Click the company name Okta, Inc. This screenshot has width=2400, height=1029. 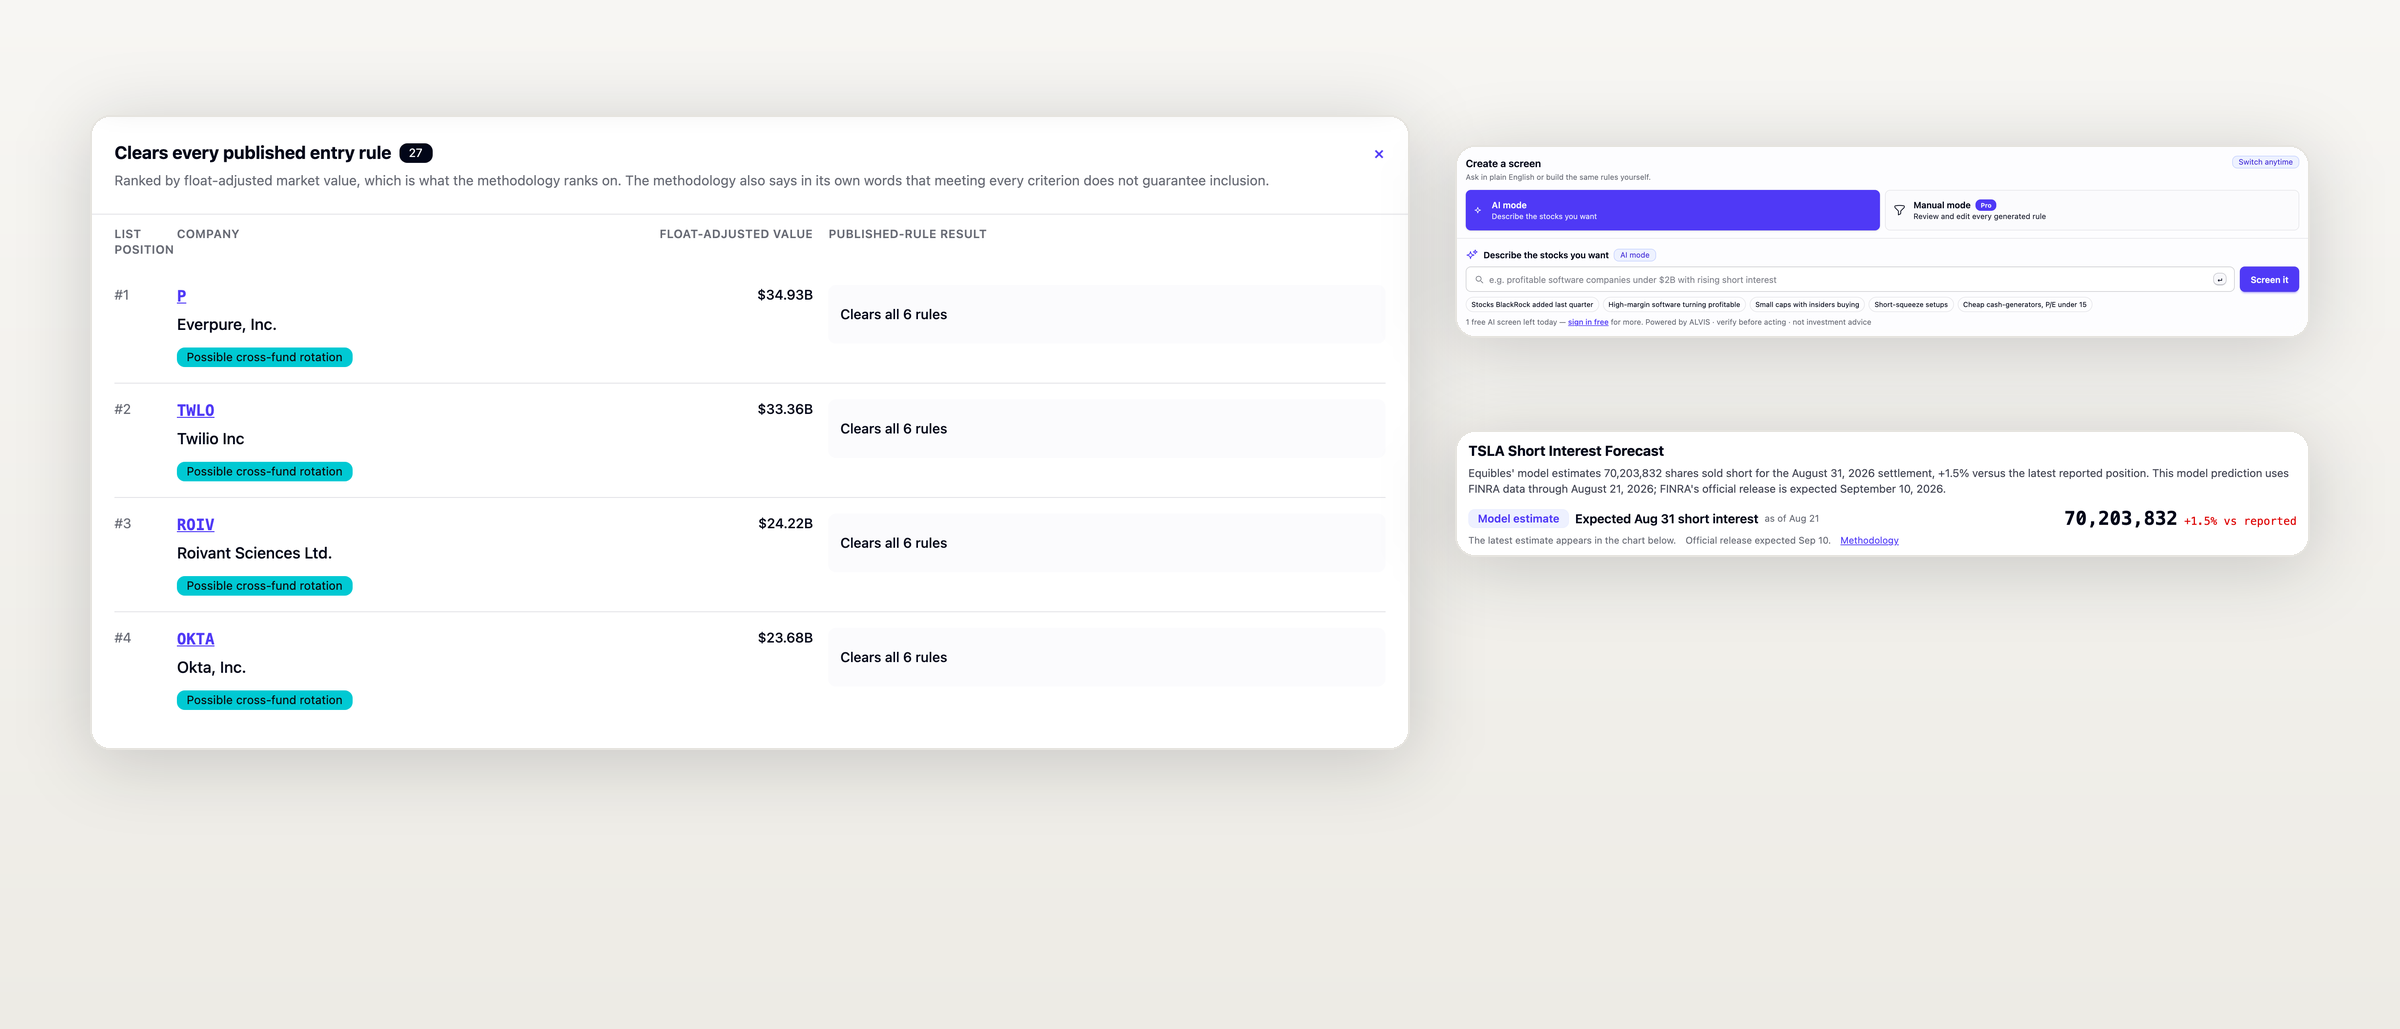[x=211, y=668]
